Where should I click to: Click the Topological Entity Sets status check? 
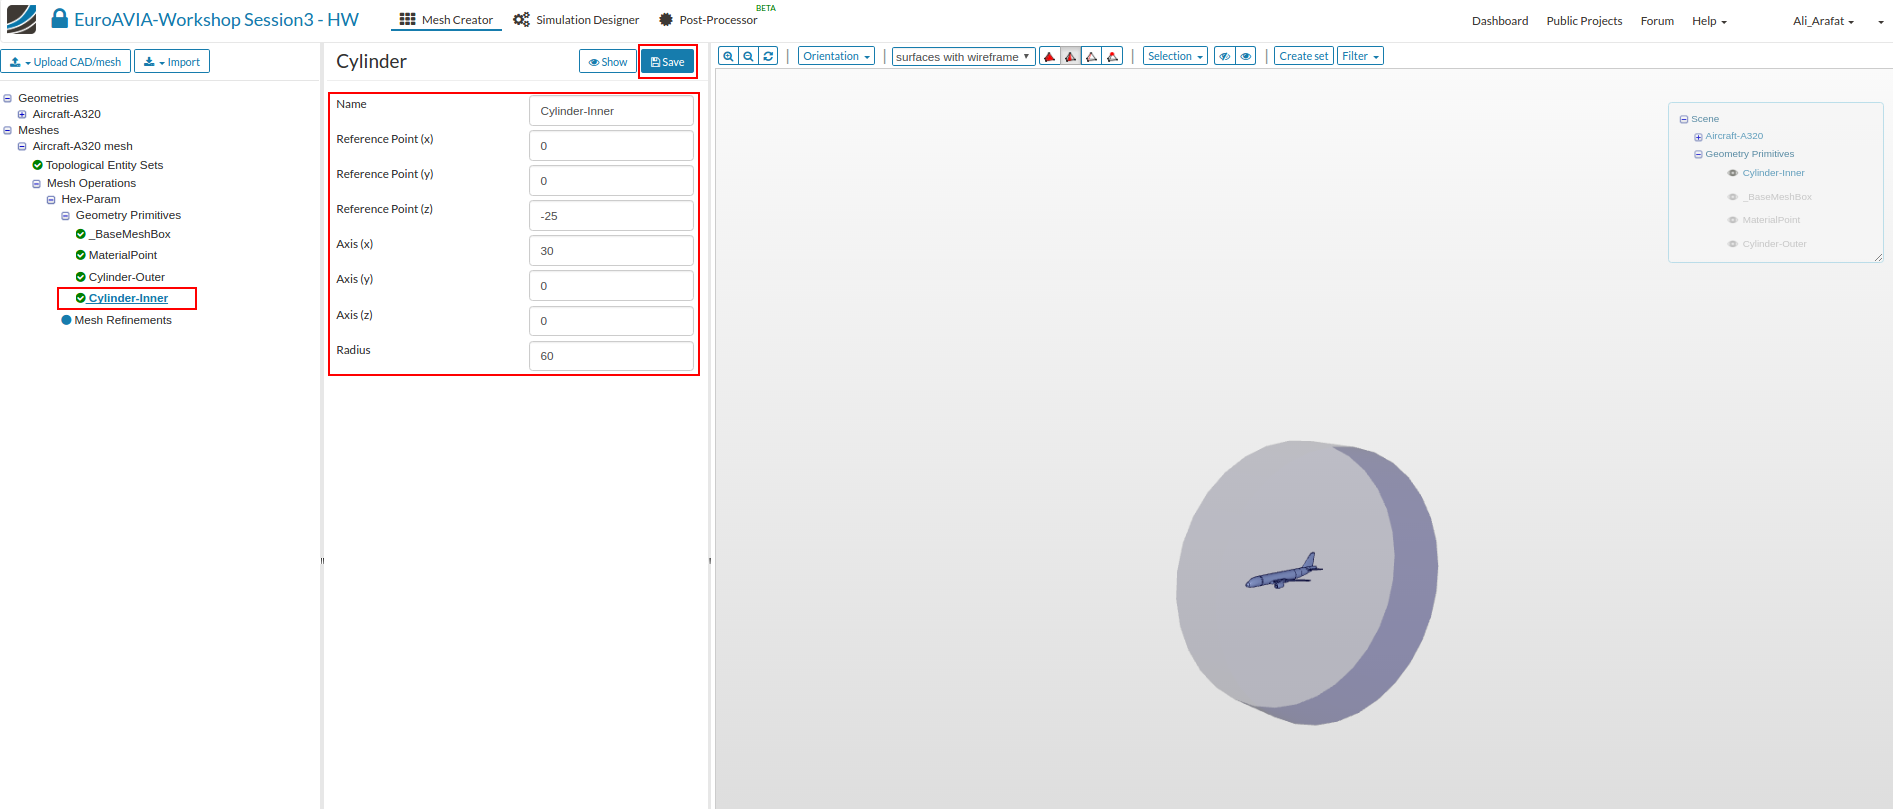point(38,165)
